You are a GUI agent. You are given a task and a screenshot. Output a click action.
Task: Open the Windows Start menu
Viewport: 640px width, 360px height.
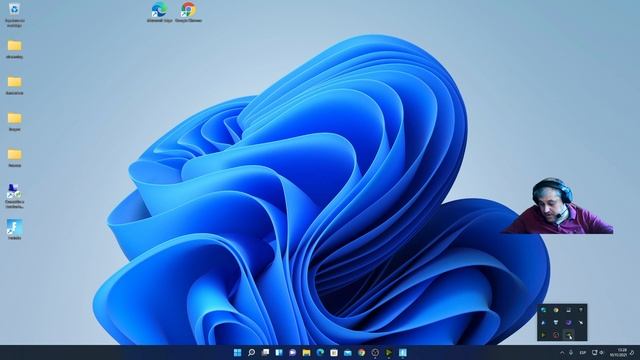(x=237, y=352)
